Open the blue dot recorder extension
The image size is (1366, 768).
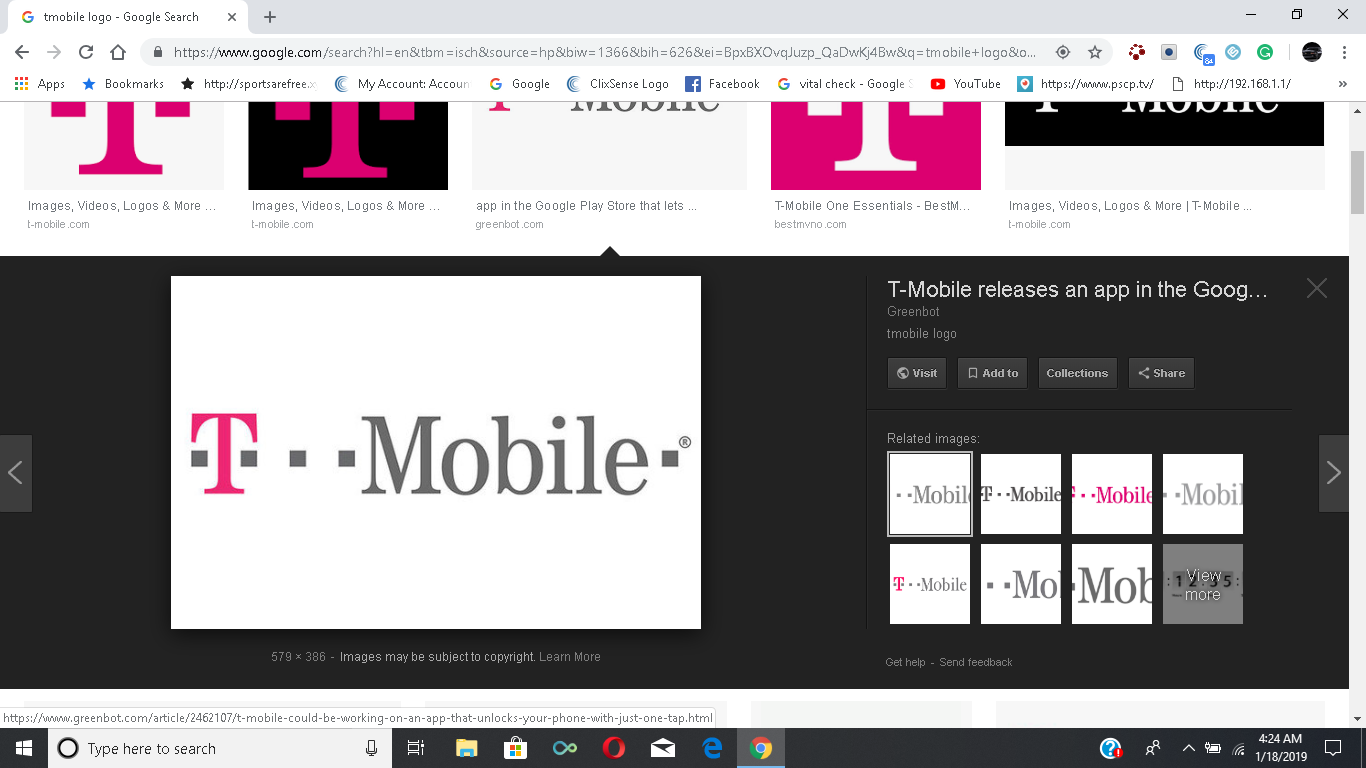click(1169, 52)
